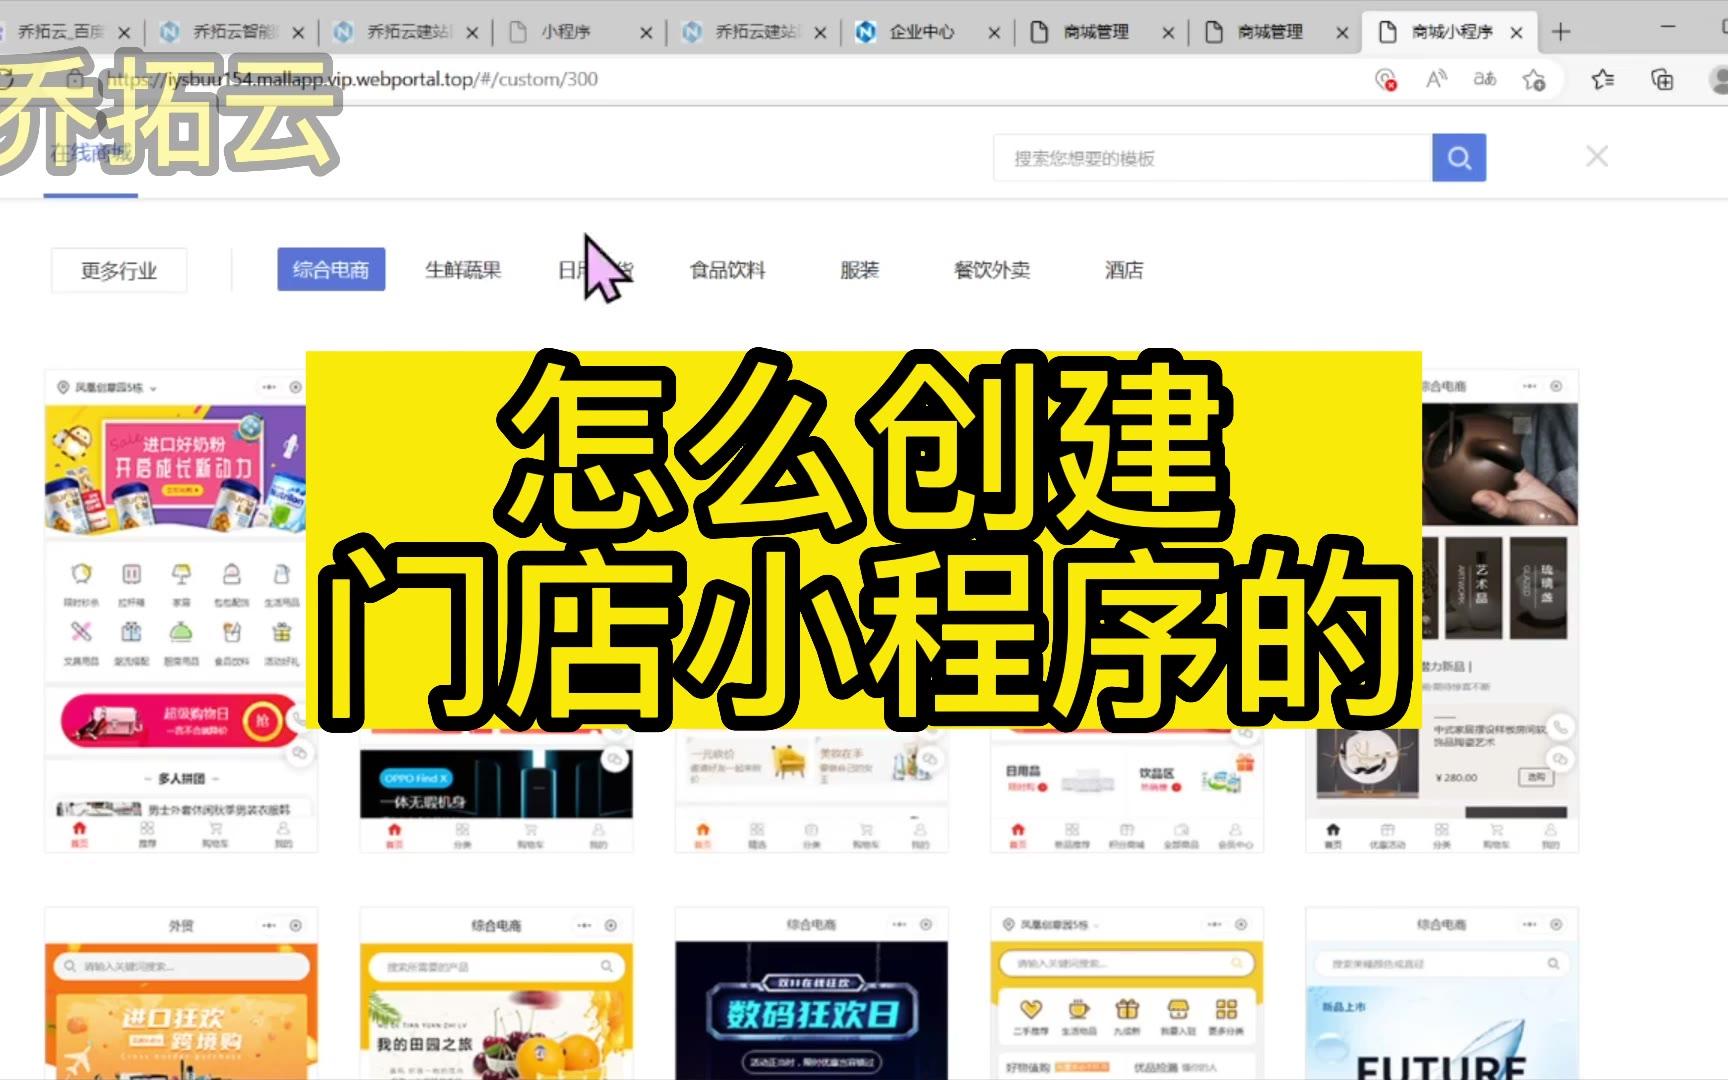Click the three-dot menu on 我的田园之旅 template
This screenshot has width=1728, height=1080.
pyautogui.click(x=584, y=926)
